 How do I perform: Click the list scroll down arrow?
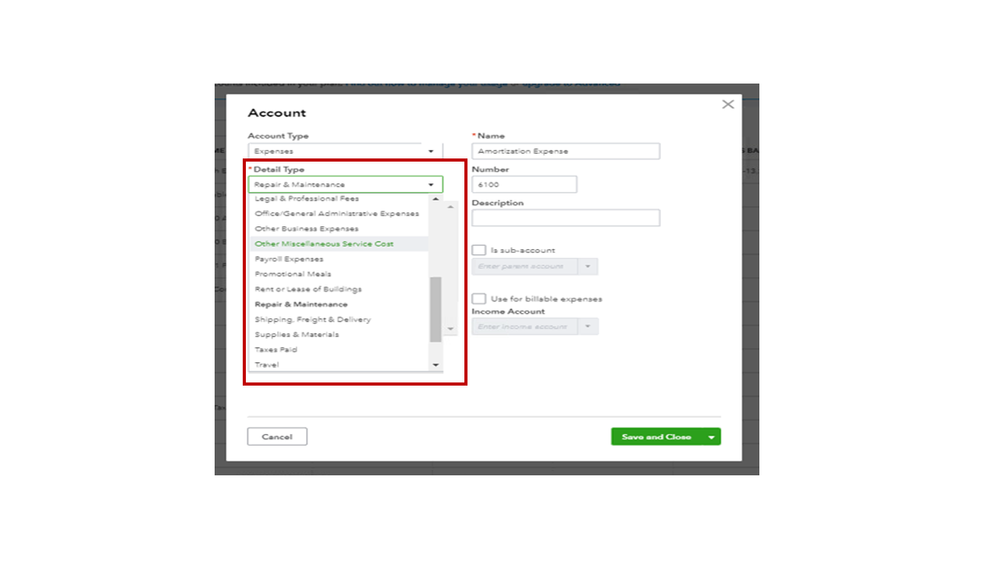[x=436, y=365]
